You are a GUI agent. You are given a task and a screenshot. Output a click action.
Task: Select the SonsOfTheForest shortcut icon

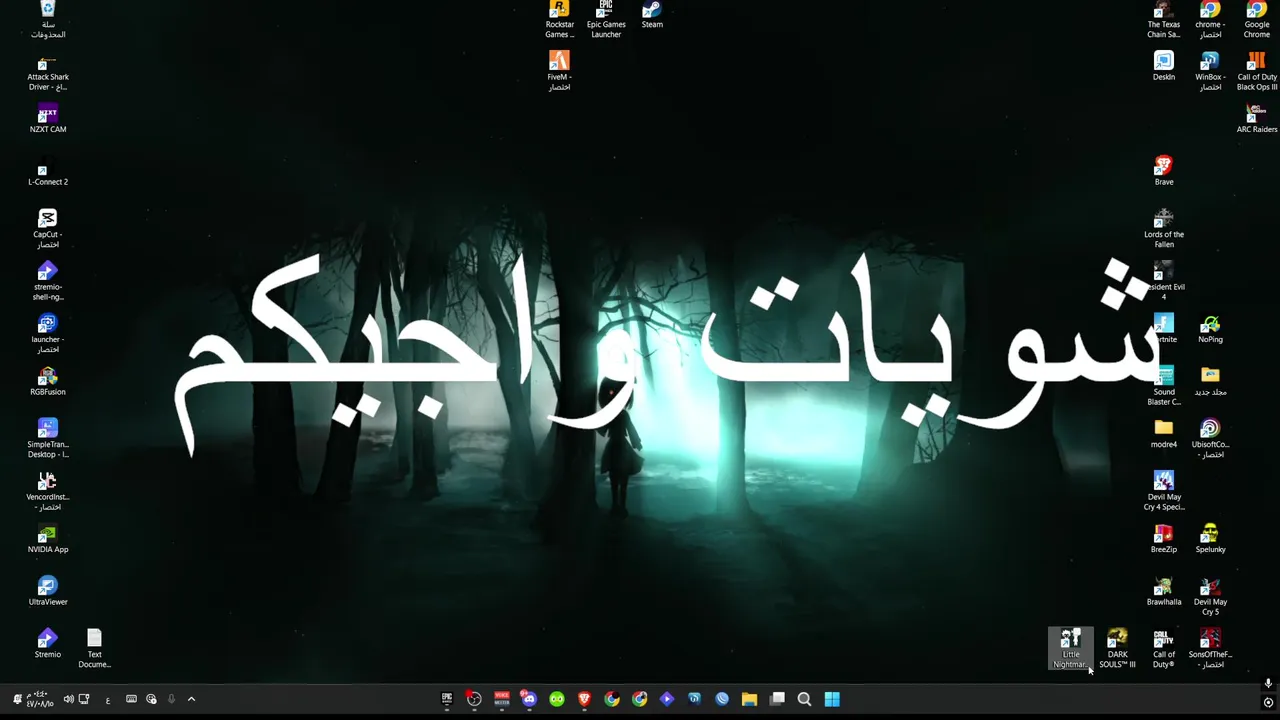click(1210, 649)
